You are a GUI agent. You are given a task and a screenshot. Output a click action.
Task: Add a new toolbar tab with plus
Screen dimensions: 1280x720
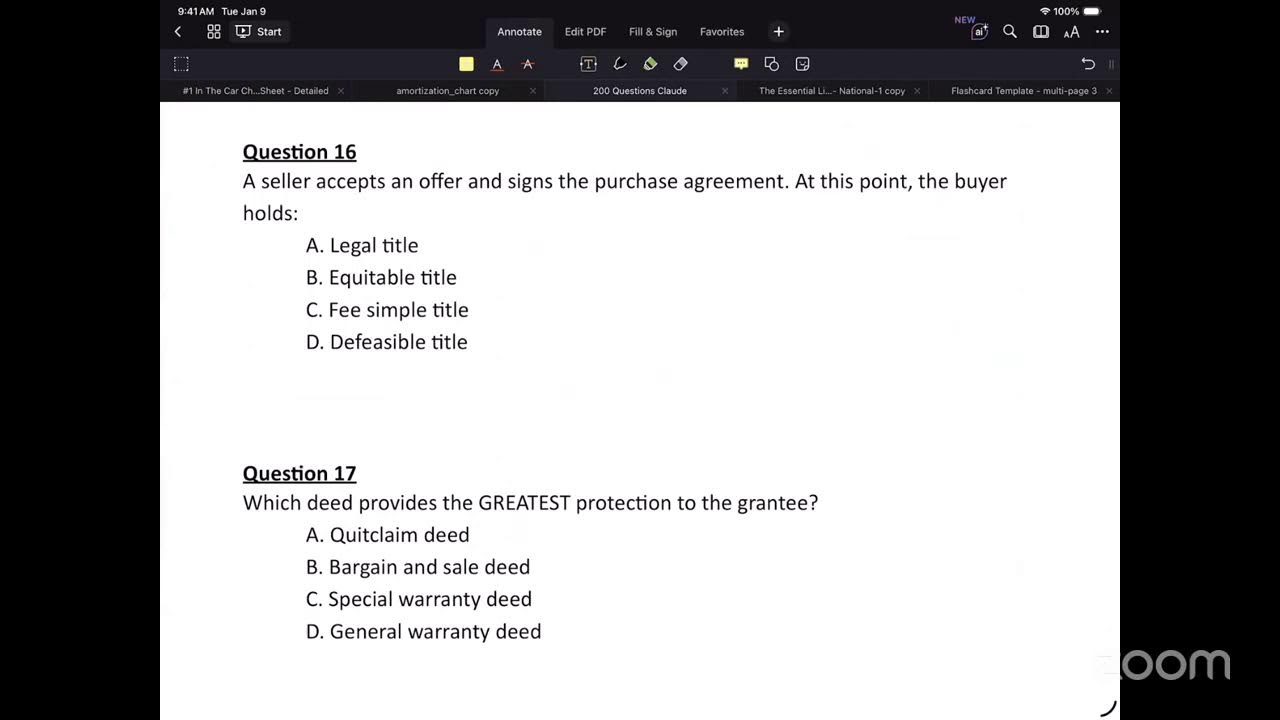(779, 32)
